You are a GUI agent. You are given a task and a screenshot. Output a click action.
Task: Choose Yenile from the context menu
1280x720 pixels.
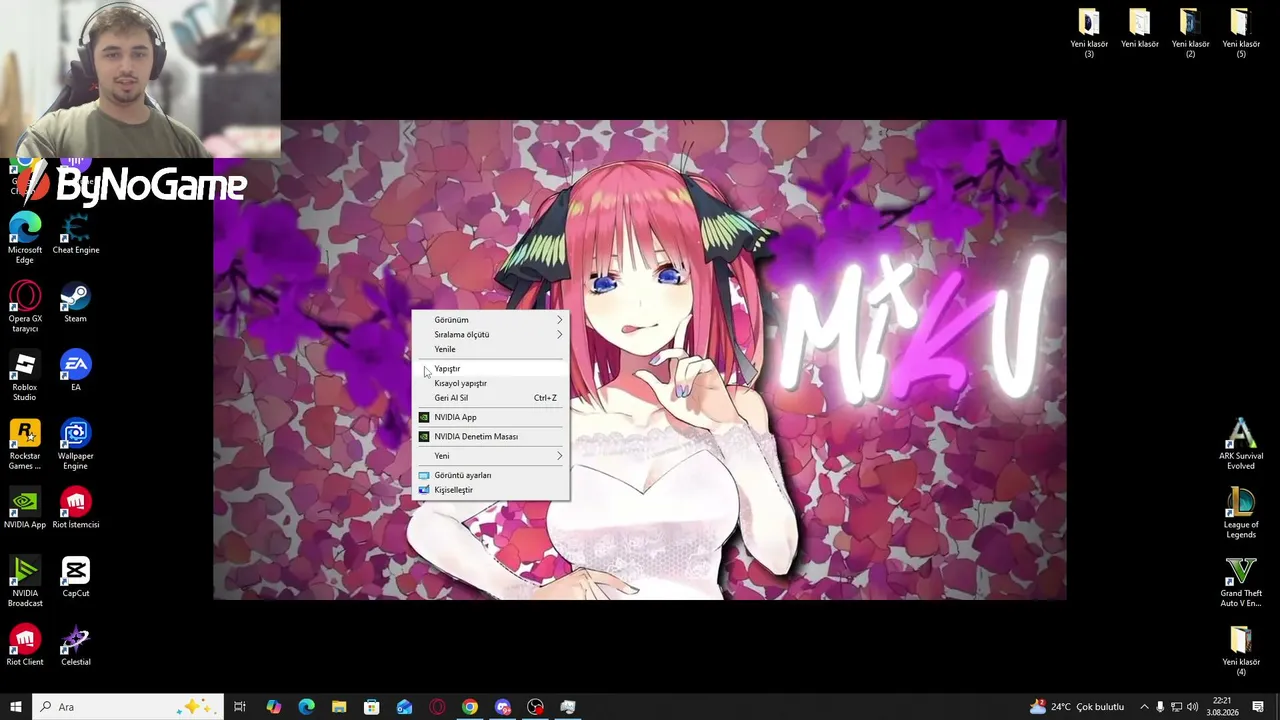coord(490,349)
